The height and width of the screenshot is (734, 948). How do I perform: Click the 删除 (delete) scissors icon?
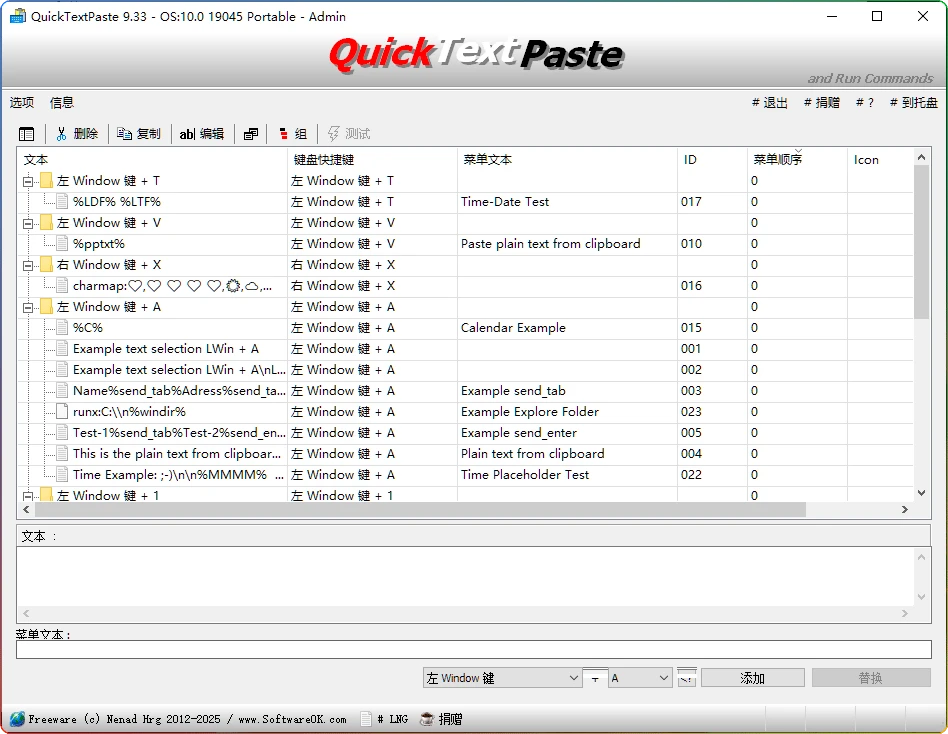pyautogui.click(x=60, y=133)
